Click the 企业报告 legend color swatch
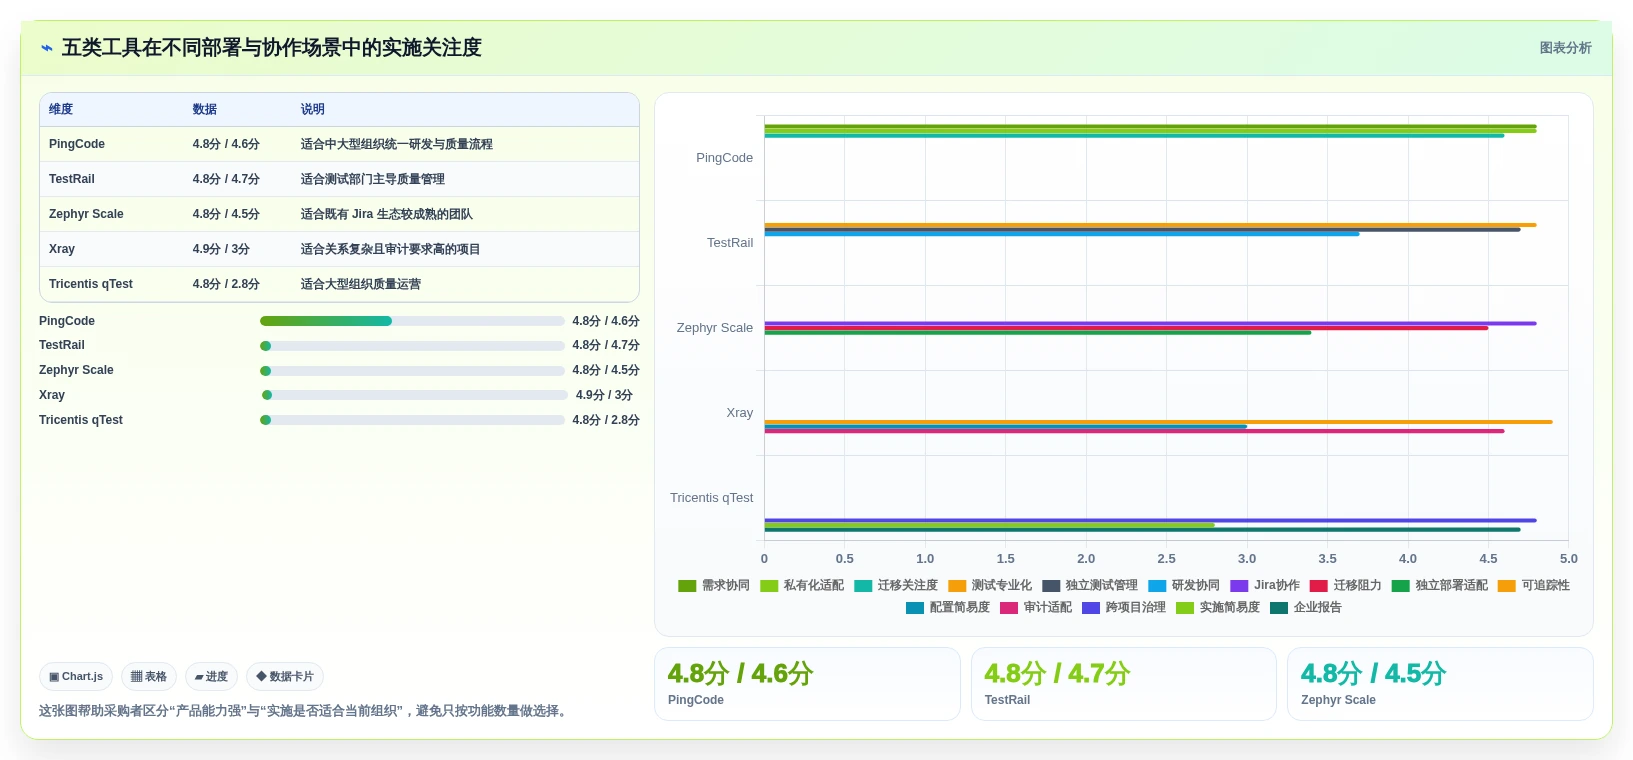This screenshot has height=760, width=1633. (1279, 608)
